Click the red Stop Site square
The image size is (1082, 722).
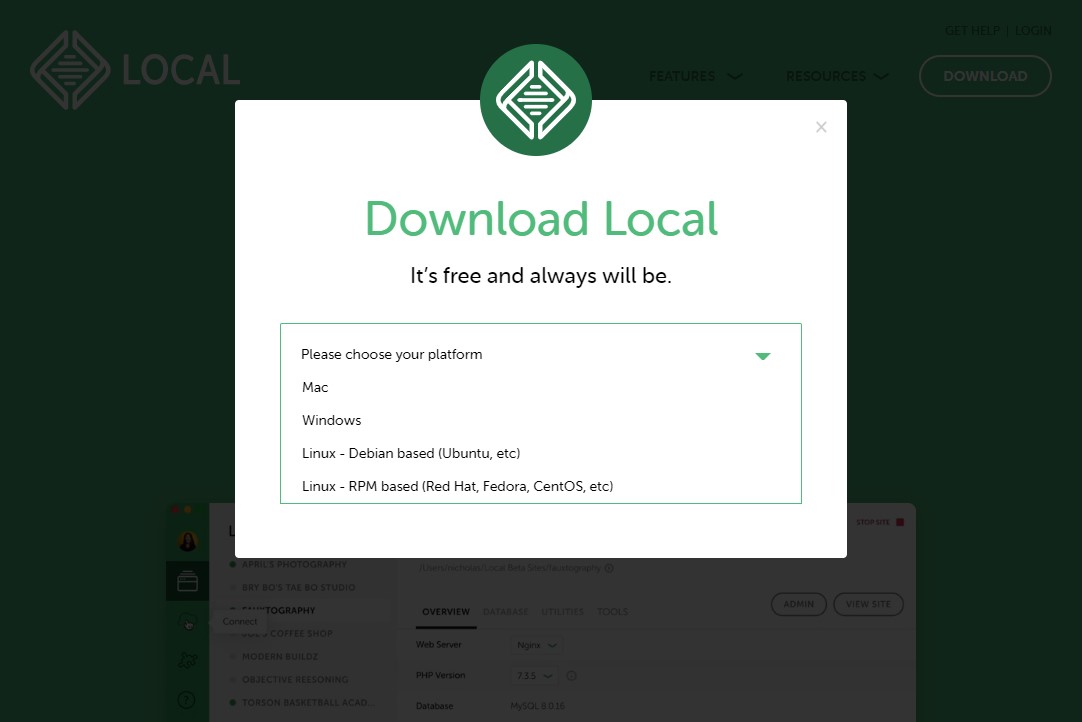click(x=900, y=522)
